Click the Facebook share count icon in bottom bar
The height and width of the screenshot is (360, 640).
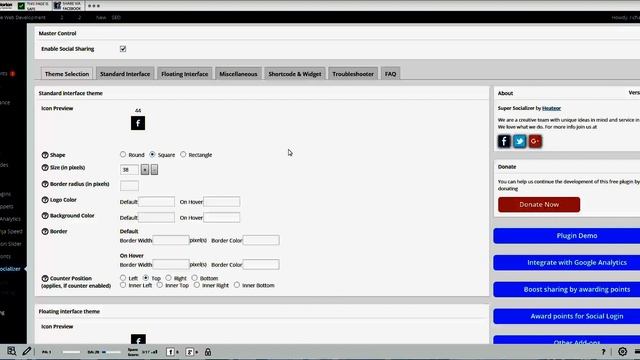click(x=170, y=351)
